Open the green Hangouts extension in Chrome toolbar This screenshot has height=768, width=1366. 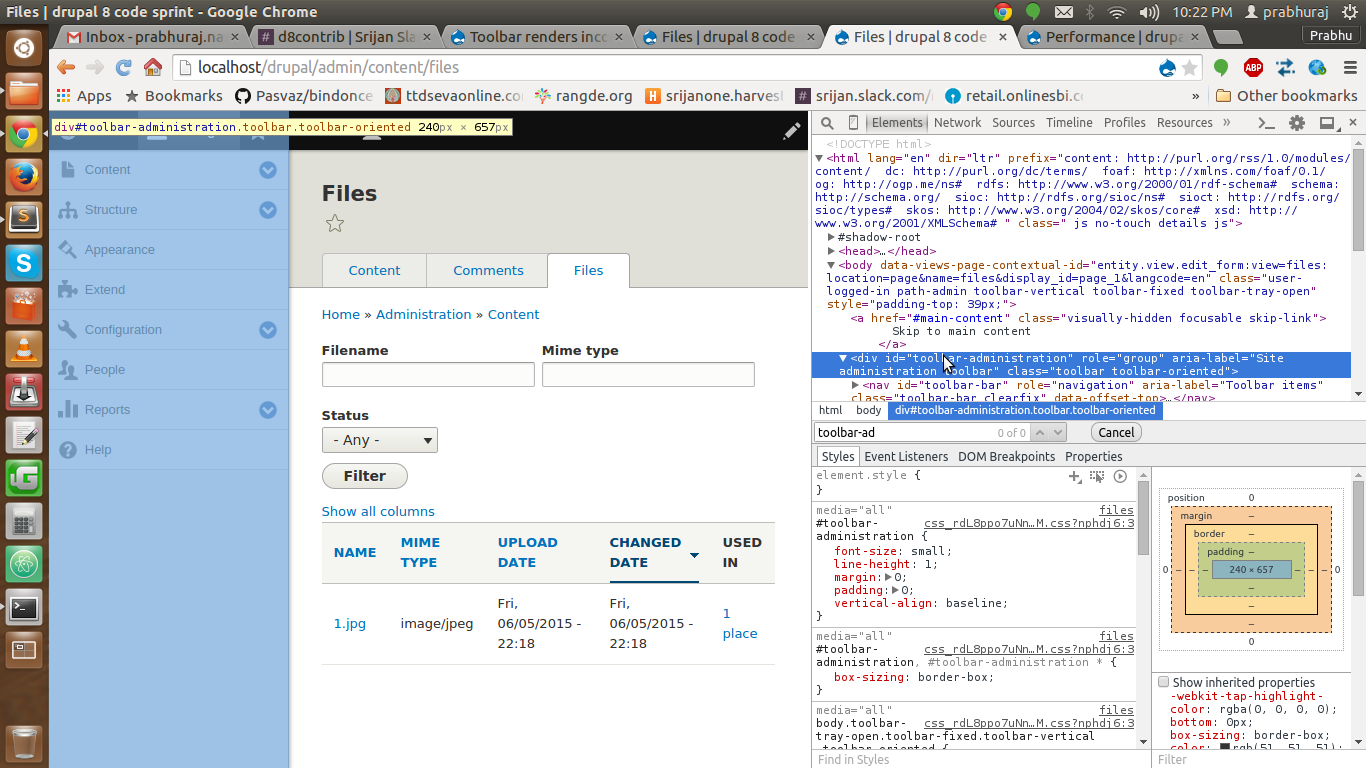click(x=1221, y=68)
